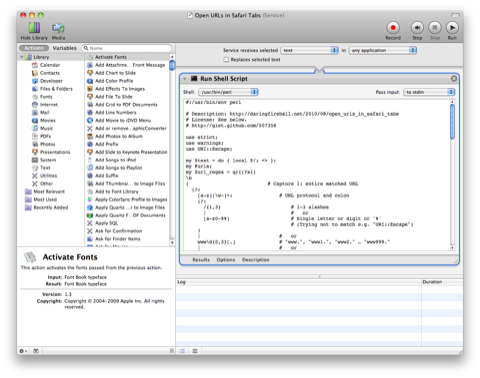This screenshot has height=378, width=480.
Task: Select the Mail library category
Action: point(44,113)
